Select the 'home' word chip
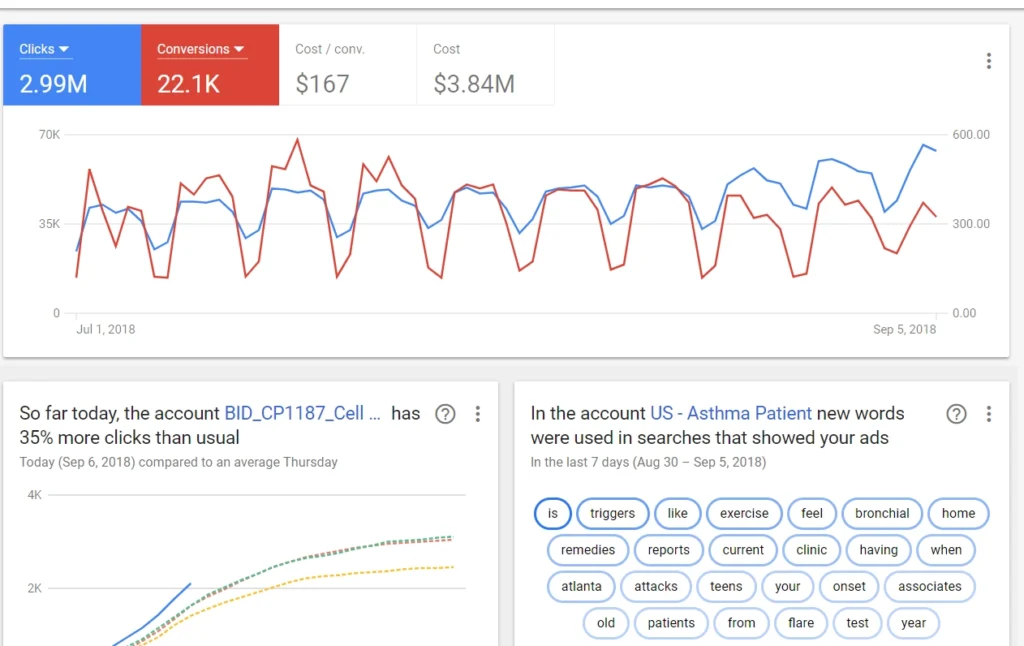1024x646 pixels. pyautogui.click(x=958, y=513)
